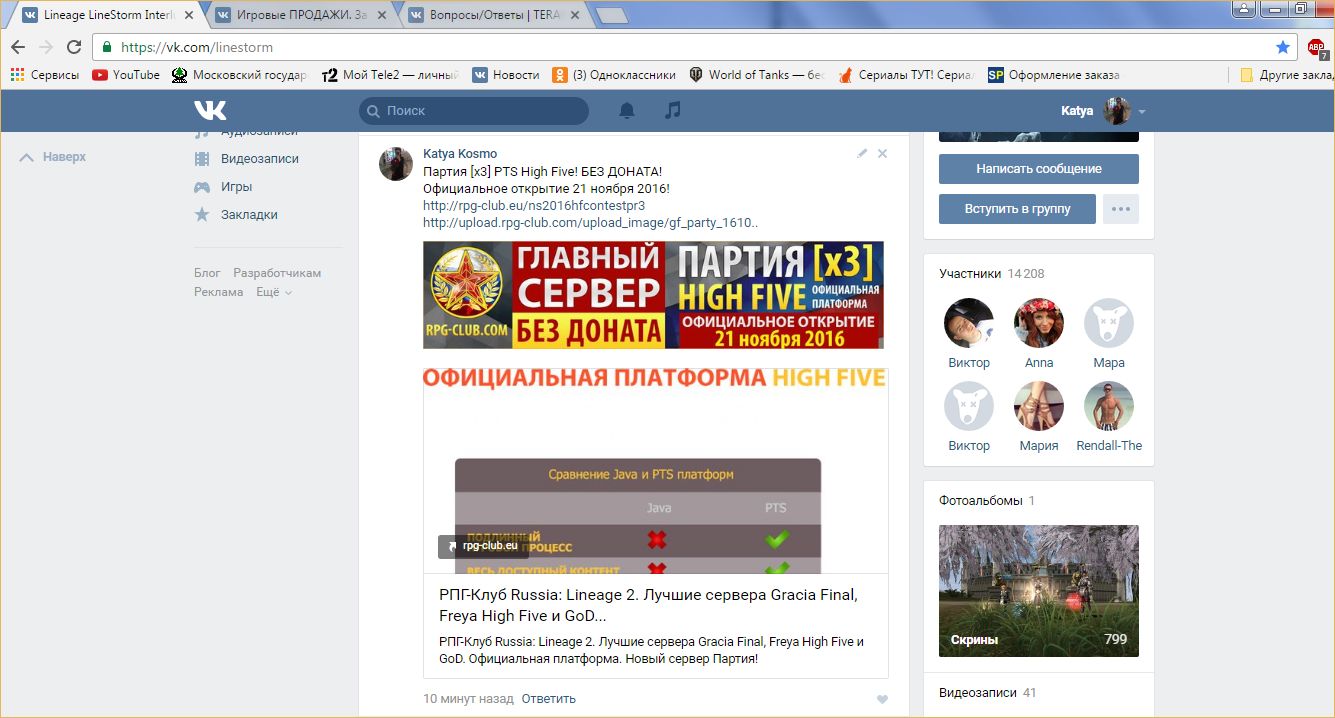Open the Видеозаписи section header
Viewport: 1335px width, 718px height.
tap(988, 692)
